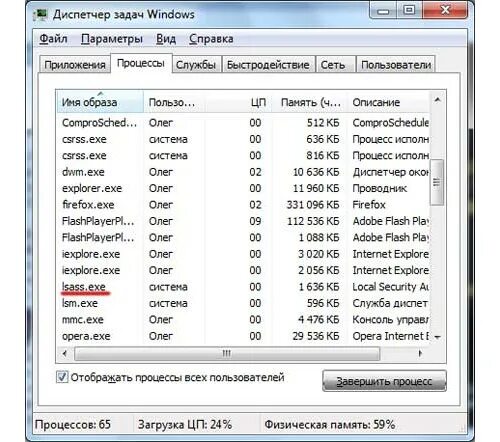Viewport: 500px width, 442px height.
Task: Open the Параметры menu
Action: point(112,39)
